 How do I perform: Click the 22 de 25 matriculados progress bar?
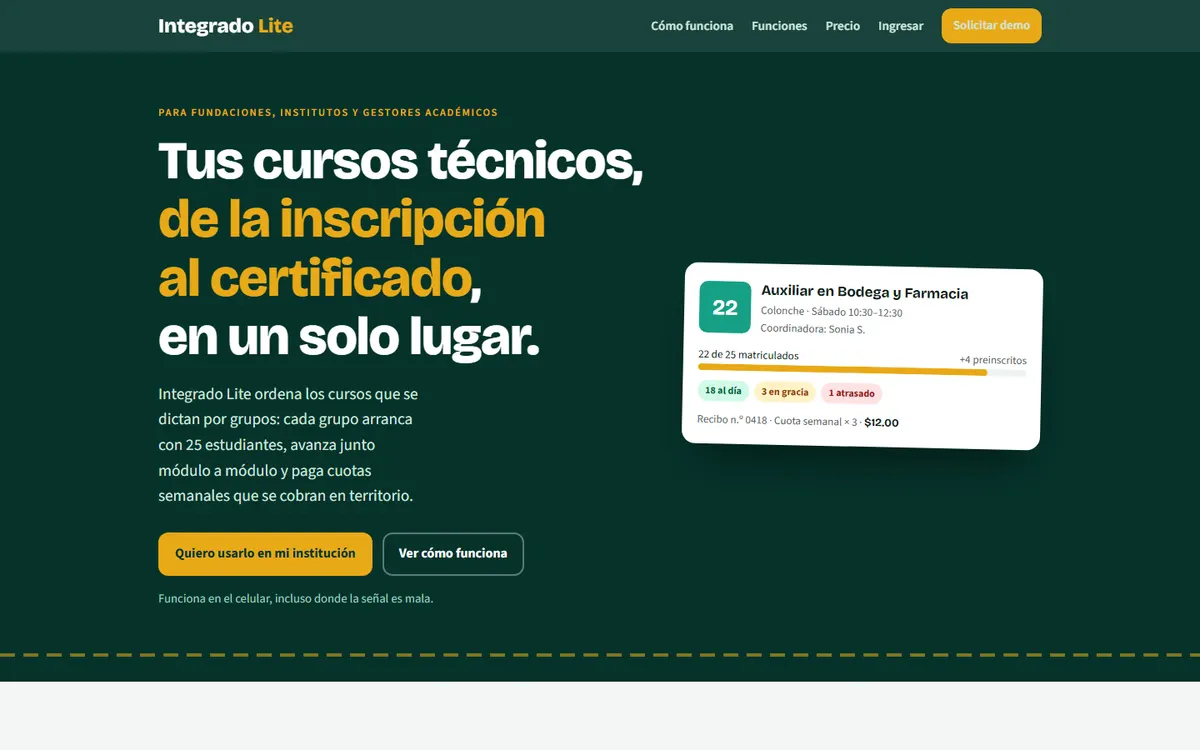[862, 371]
